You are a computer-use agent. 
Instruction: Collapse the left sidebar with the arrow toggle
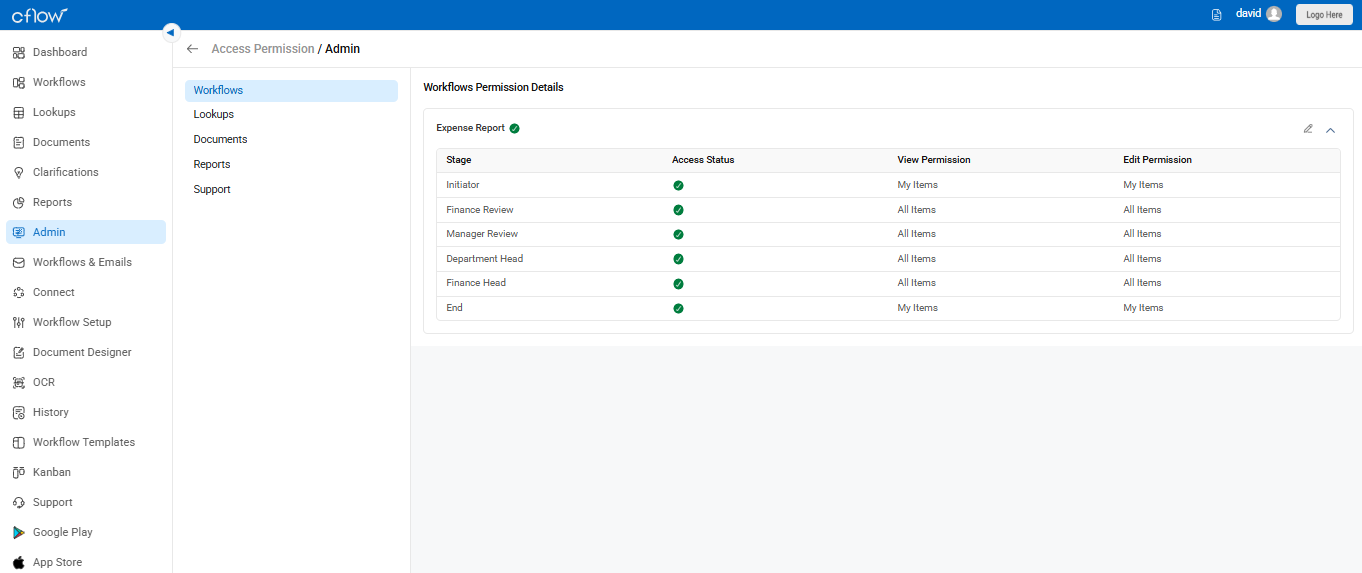[170, 32]
